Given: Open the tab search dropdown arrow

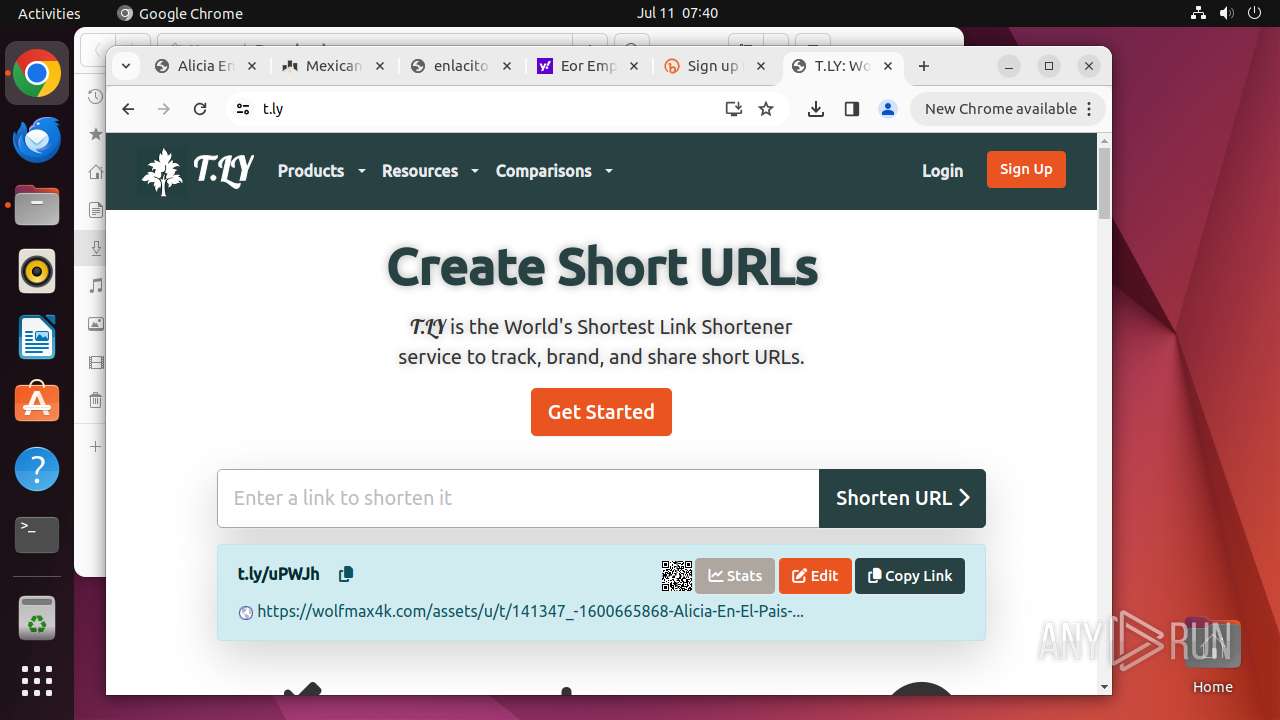Looking at the screenshot, I should (x=126, y=66).
